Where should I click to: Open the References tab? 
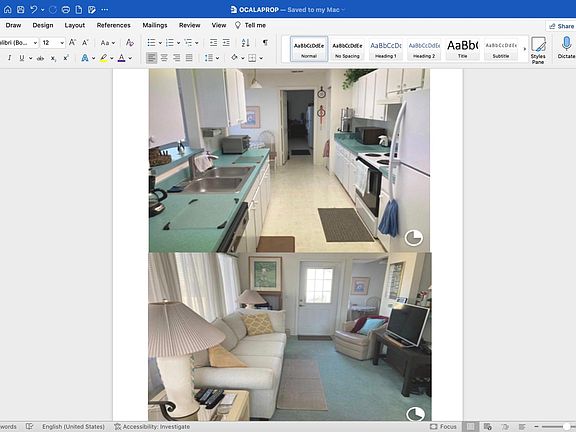(114, 25)
